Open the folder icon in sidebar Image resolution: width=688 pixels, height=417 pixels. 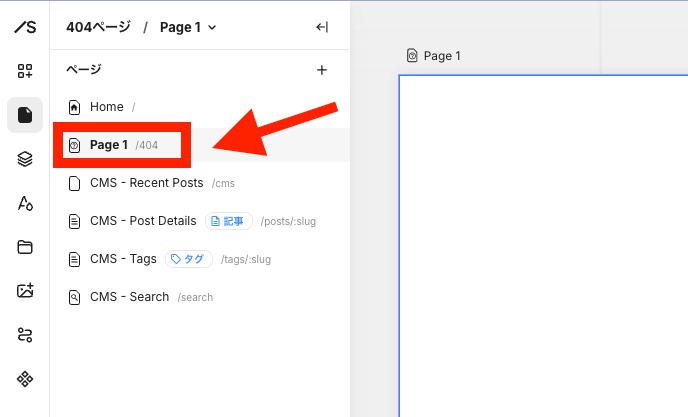point(25,247)
